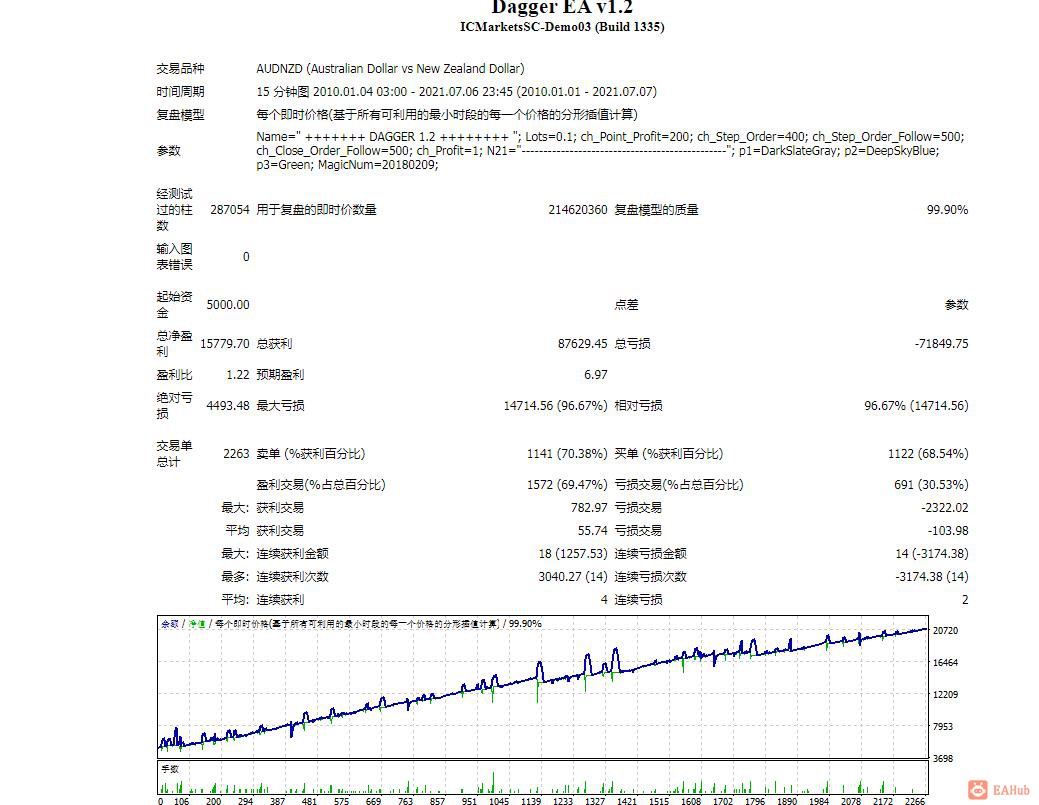The image size is (1039, 805).
Task: Click the "卖单 (%获利百分比)" label
Action: (311, 454)
